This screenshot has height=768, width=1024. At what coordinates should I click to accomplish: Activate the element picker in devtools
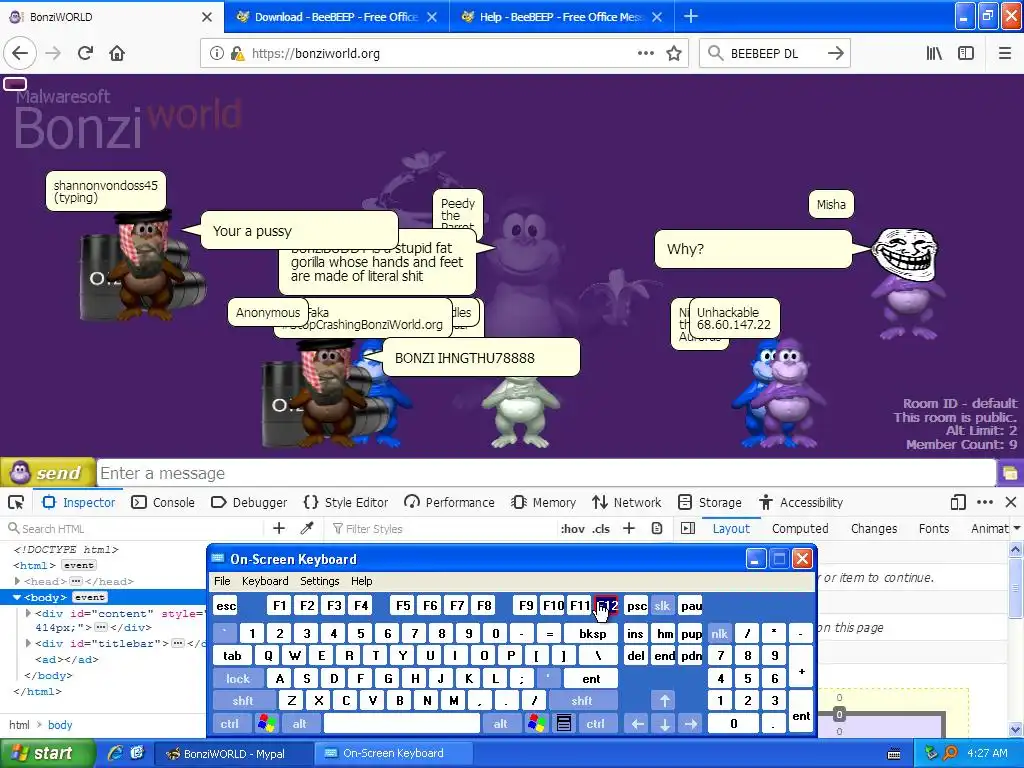[x=16, y=502]
